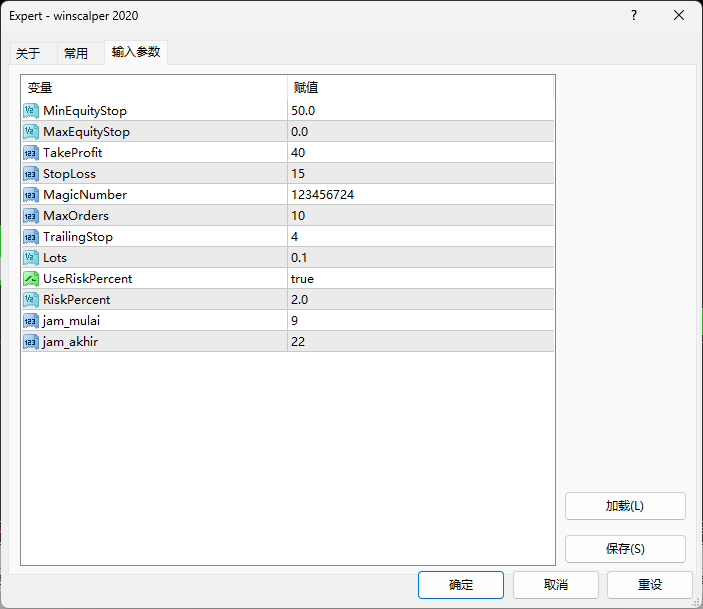Click the UseRiskPercent boolean-type icon
This screenshot has height=609, width=703.
pyautogui.click(x=30, y=278)
